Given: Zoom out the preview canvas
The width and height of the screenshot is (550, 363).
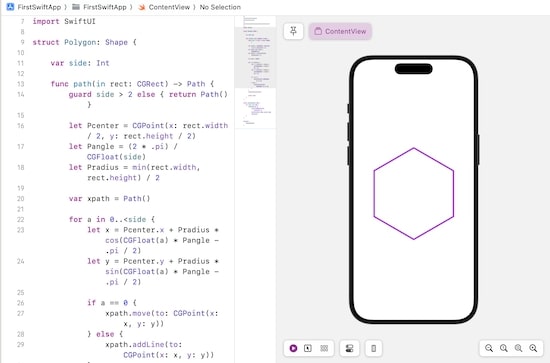Looking at the screenshot, I should [489, 348].
